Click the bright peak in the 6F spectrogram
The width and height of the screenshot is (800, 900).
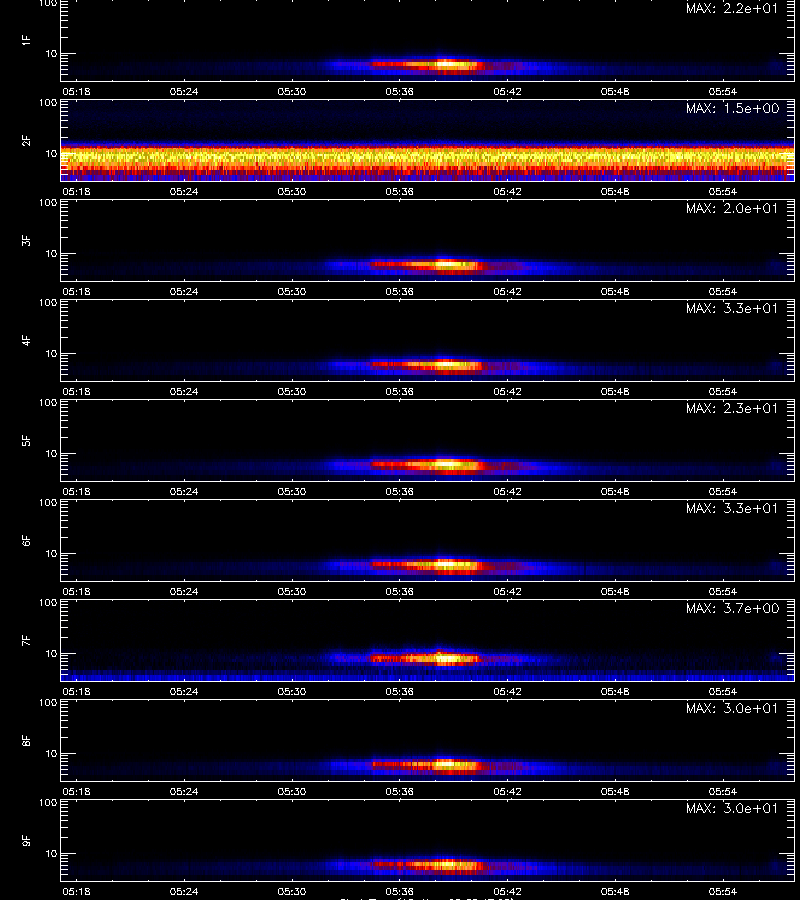coord(446,564)
